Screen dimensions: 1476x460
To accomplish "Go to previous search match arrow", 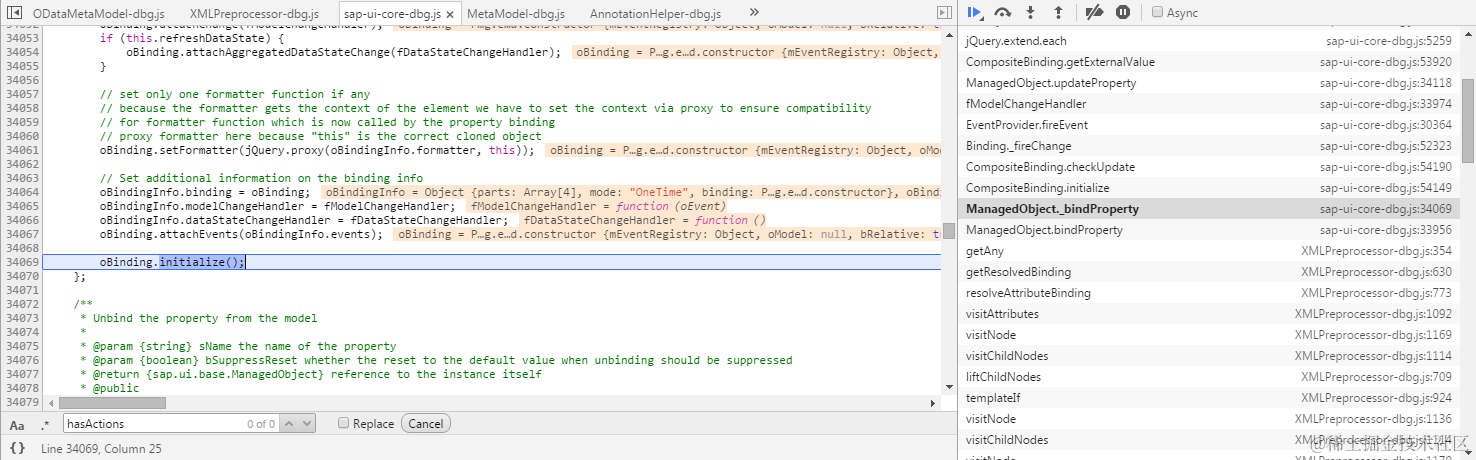I will click(x=290, y=424).
